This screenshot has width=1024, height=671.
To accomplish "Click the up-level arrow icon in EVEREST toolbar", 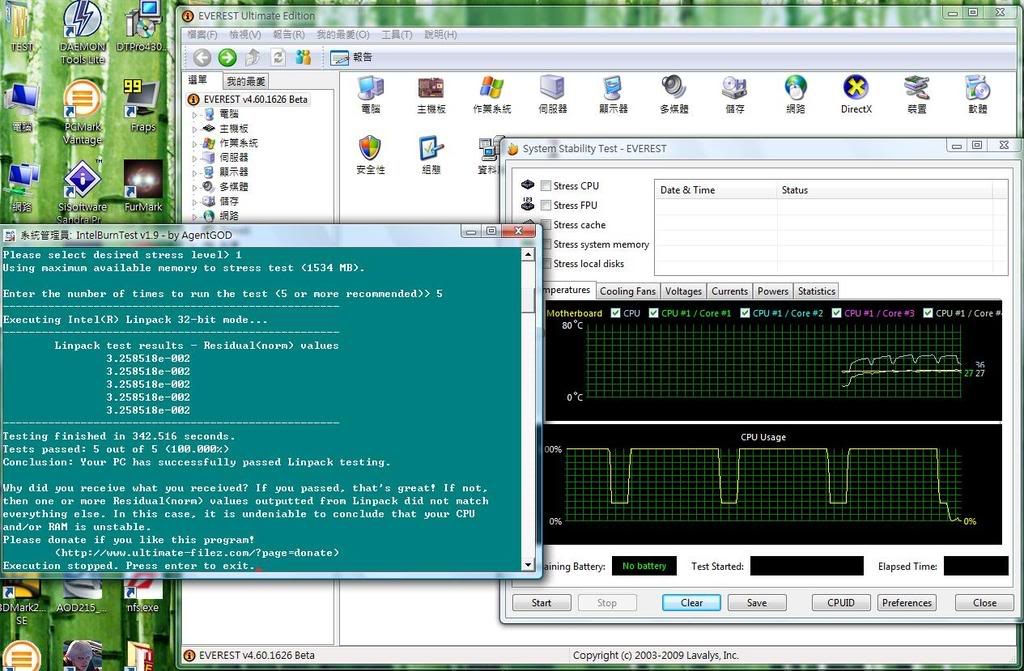I will tap(253, 57).
